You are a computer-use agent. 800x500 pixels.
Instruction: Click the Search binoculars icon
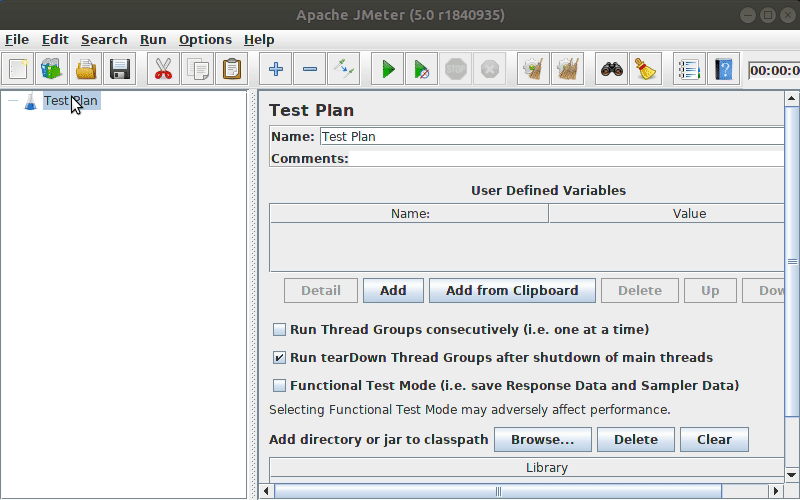point(611,69)
